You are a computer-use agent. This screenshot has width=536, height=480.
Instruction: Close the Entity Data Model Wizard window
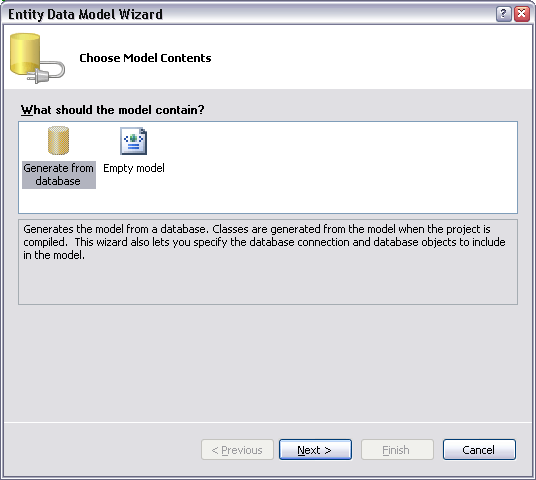tap(522, 14)
